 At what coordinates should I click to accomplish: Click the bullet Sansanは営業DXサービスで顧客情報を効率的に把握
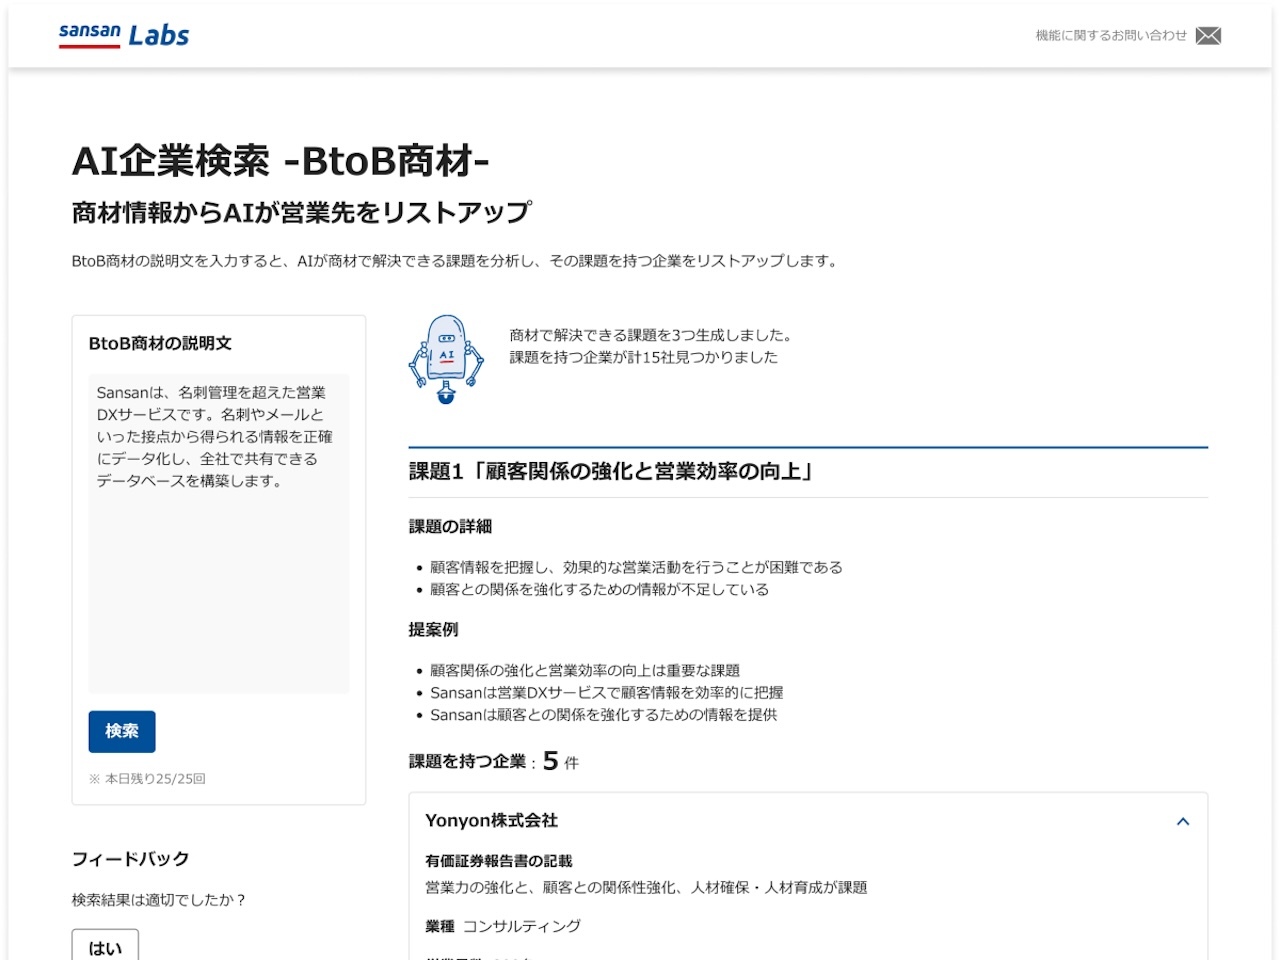(607, 692)
